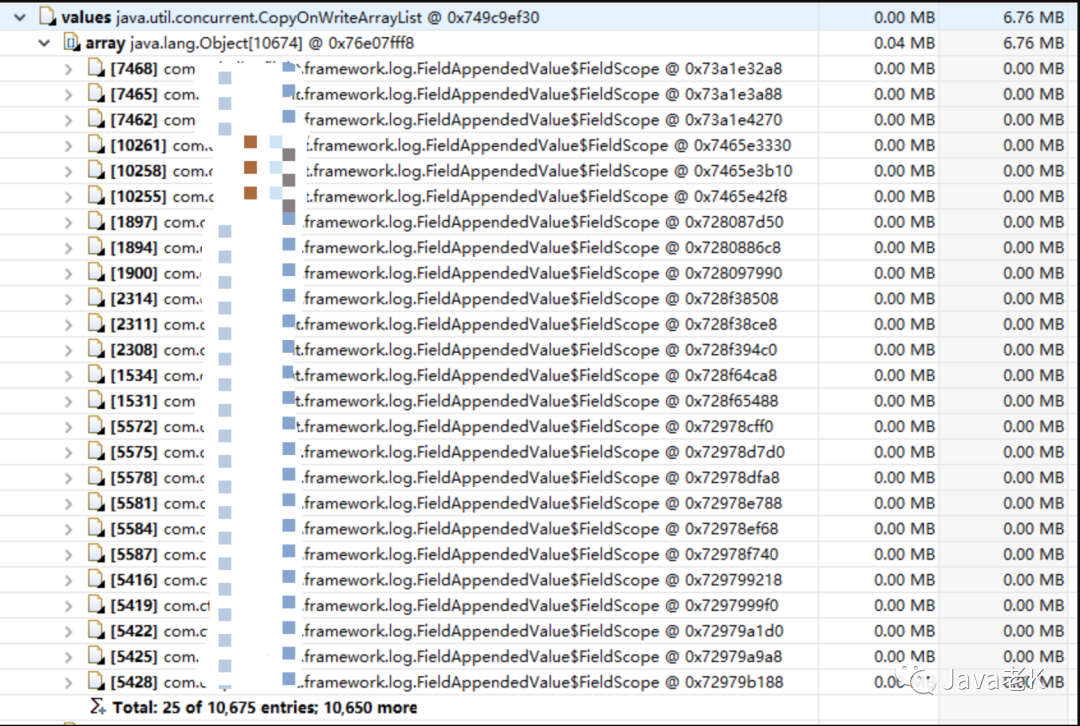
Task: Click the sigma icon on the Total row
Action: (x=98, y=707)
